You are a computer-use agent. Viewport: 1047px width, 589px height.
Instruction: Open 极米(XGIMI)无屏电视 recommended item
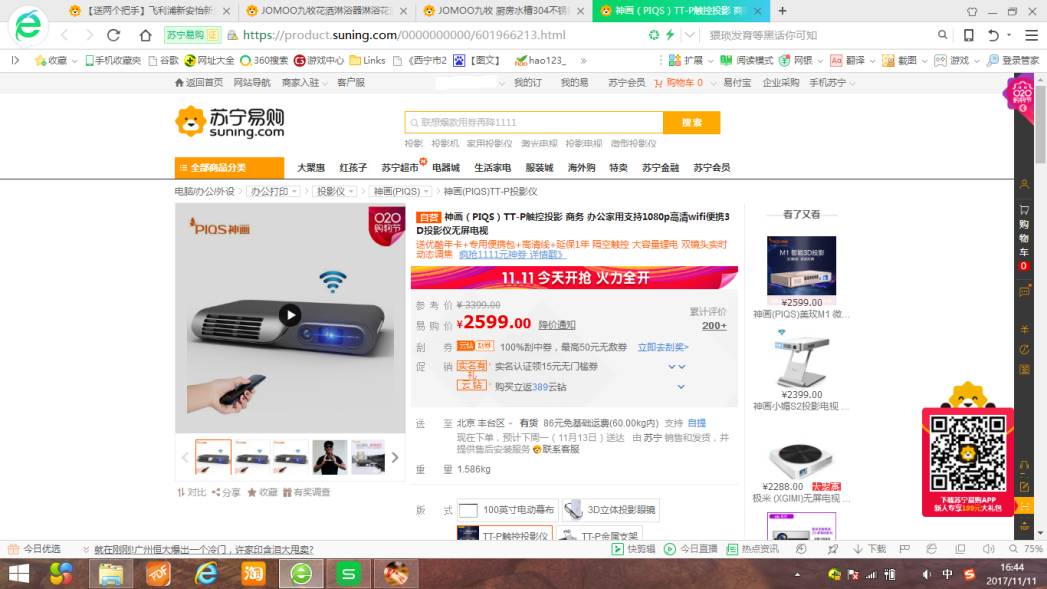coord(801,498)
